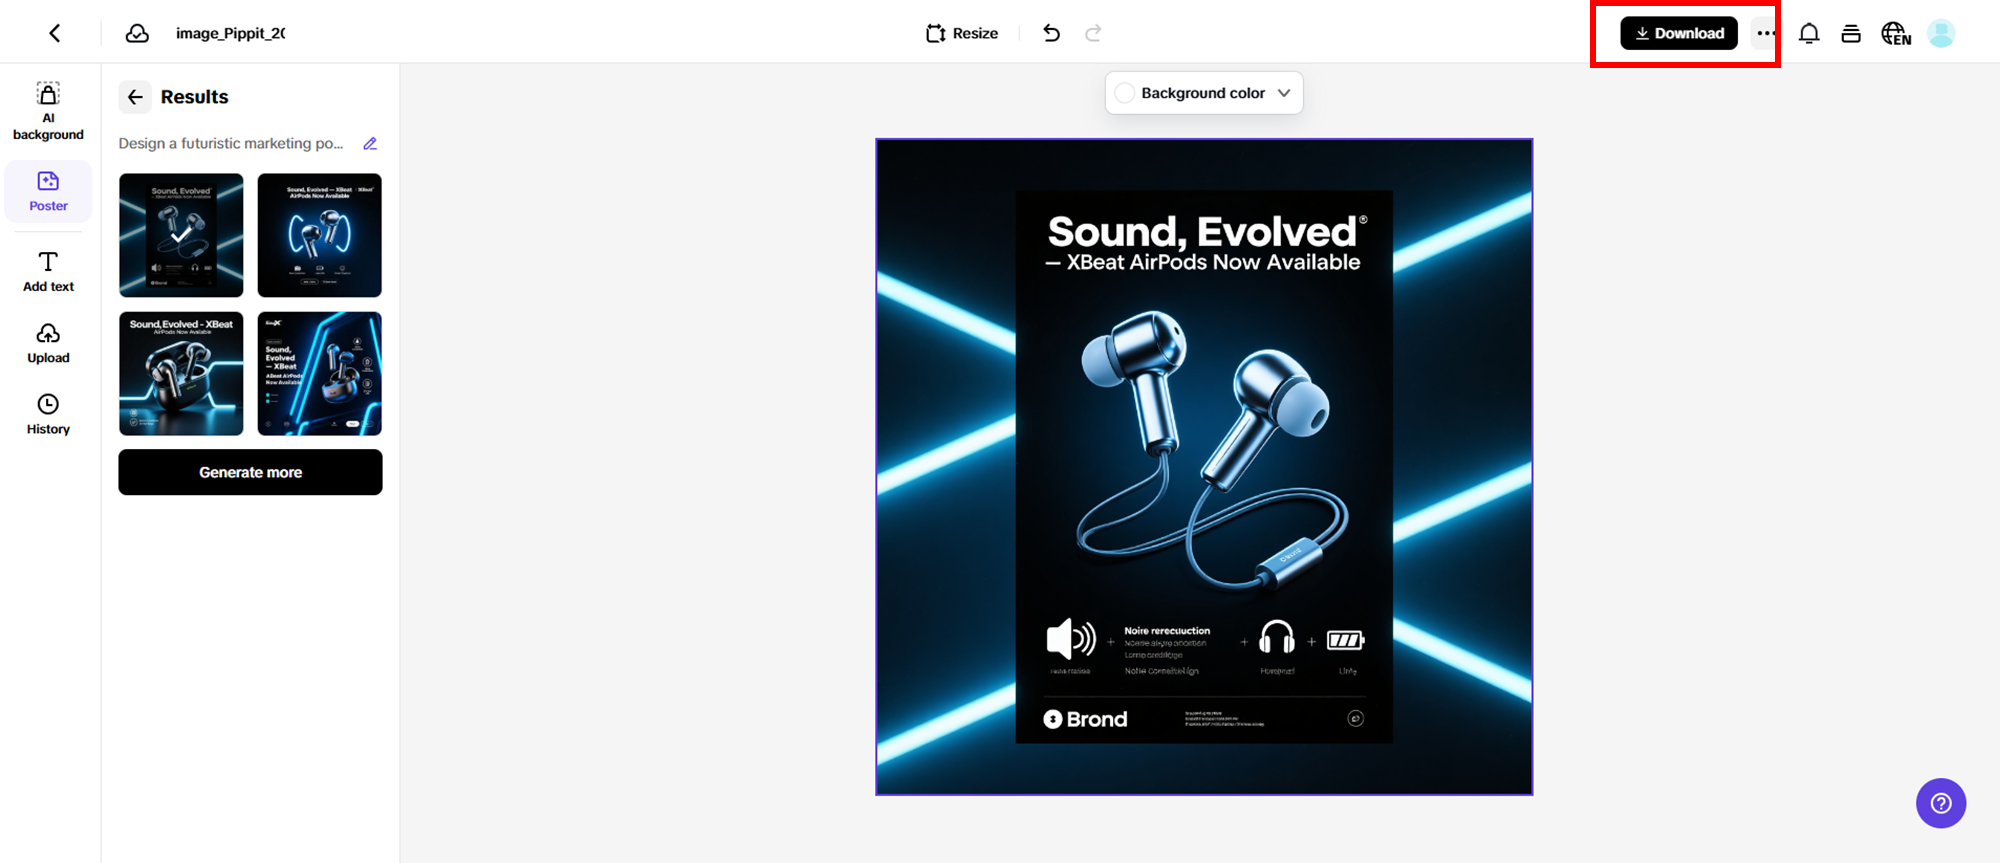Image resolution: width=2000 pixels, height=863 pixels.
Task: Click the Background color swatch circle
Action: [x=1125, y=93]
